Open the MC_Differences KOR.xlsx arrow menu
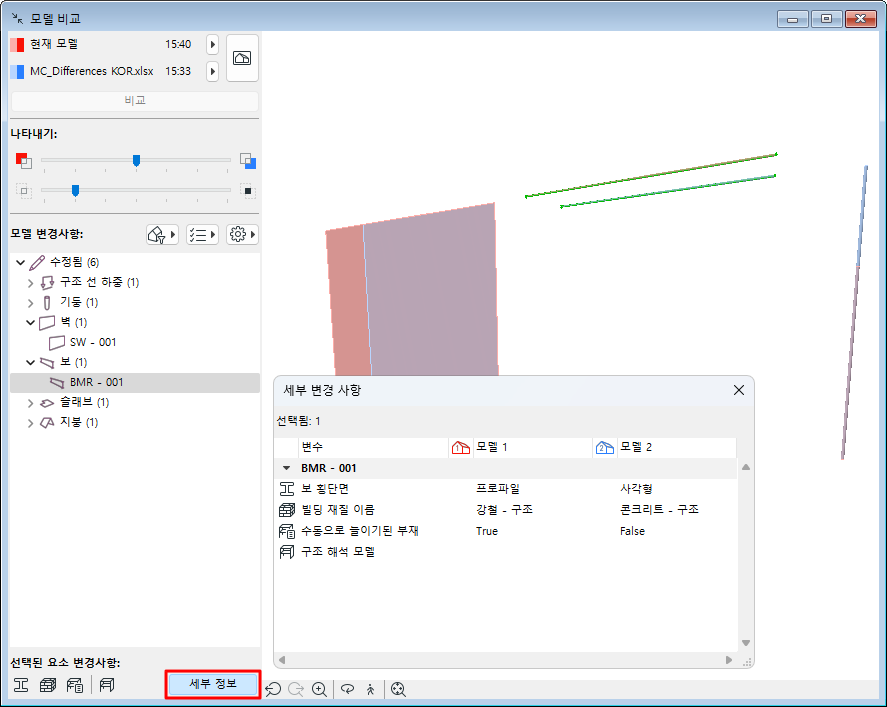This screenshot has width=887, height=707. [213, 71]
